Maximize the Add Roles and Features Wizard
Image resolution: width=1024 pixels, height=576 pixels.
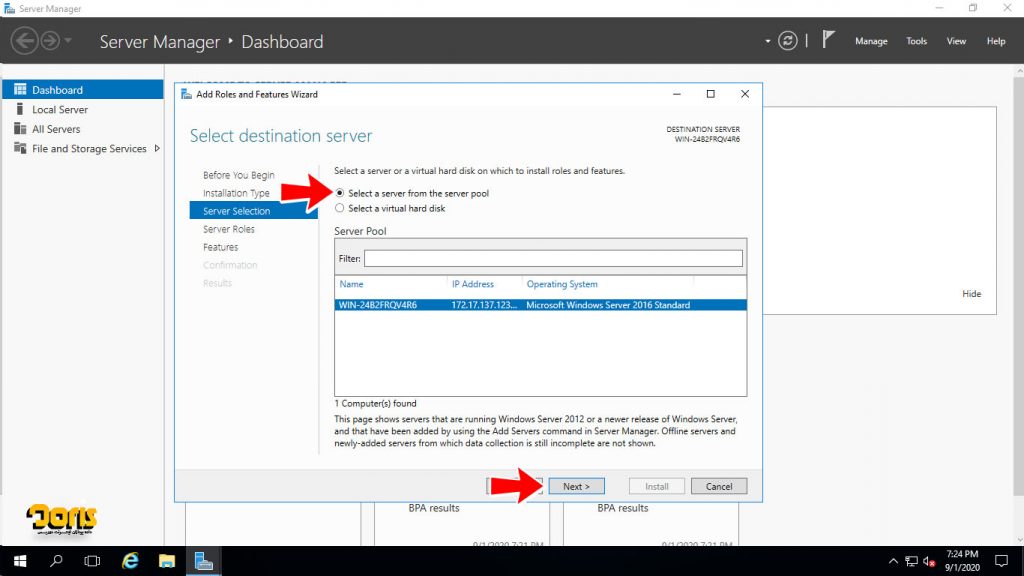point(711,94)
